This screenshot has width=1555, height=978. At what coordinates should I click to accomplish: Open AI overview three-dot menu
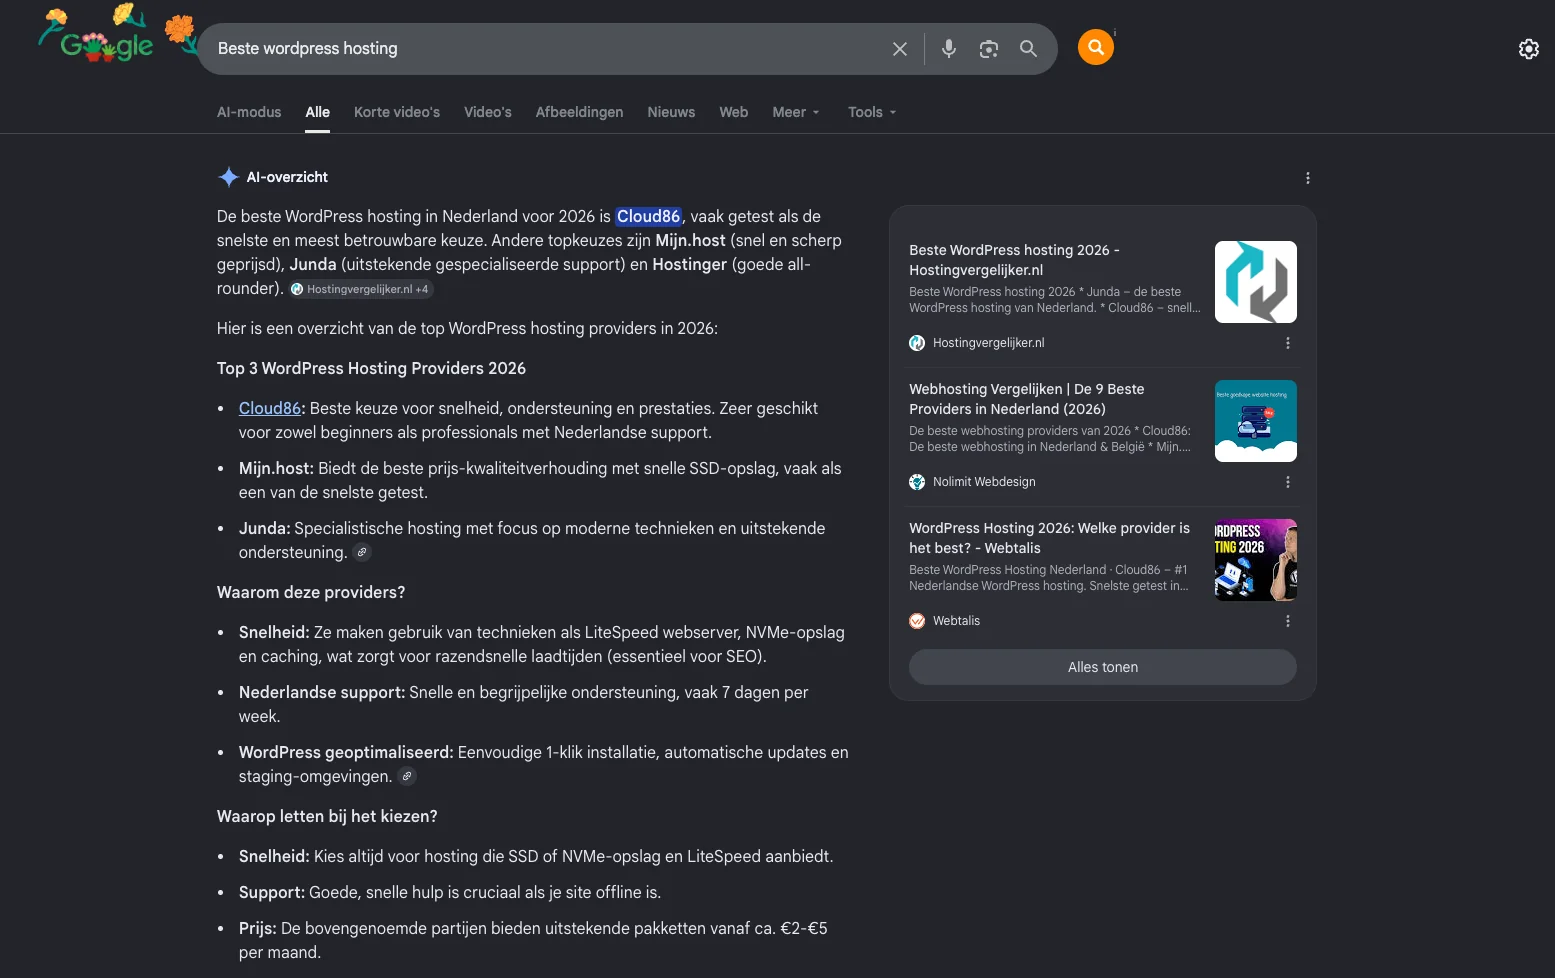point(1308,178)
